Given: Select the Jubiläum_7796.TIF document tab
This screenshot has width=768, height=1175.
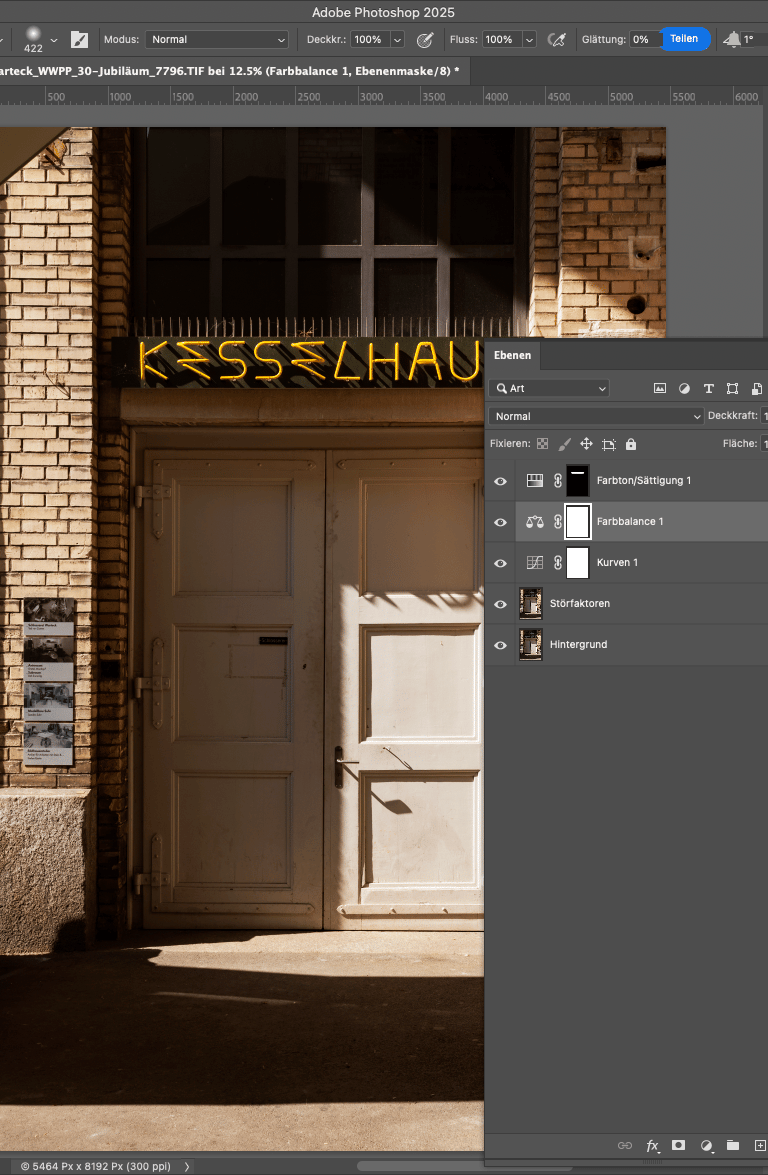Looking at the screenshot, I should (230, 70).
